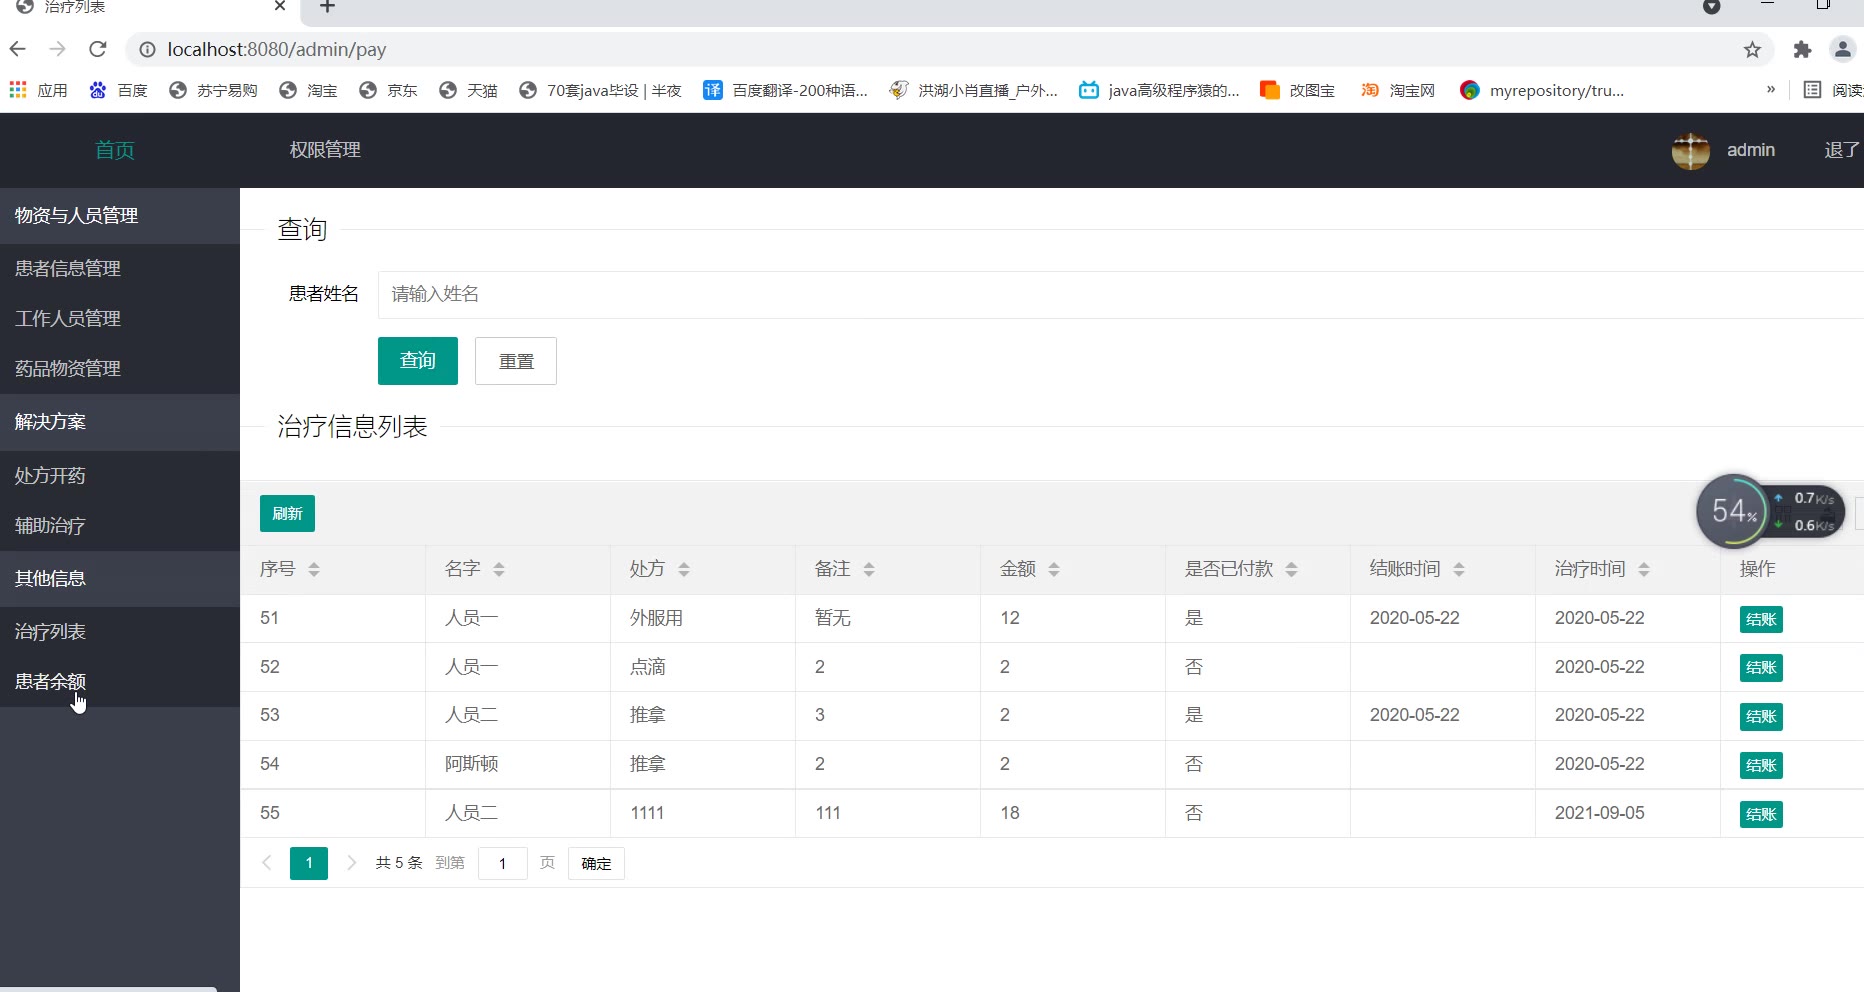Open the 70套java毕设 bookmark
This screenshot has height=992, width=1864.
point(600,90)
